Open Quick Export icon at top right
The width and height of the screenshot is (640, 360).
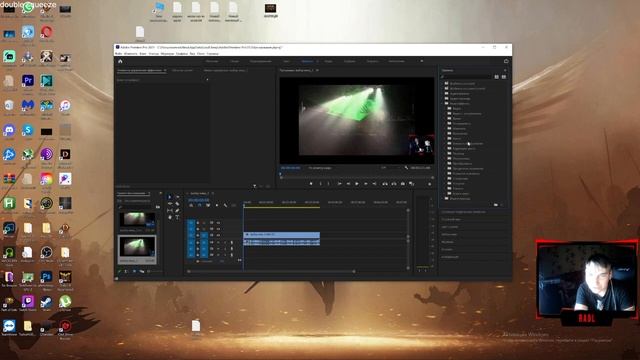tap(506, 61)
